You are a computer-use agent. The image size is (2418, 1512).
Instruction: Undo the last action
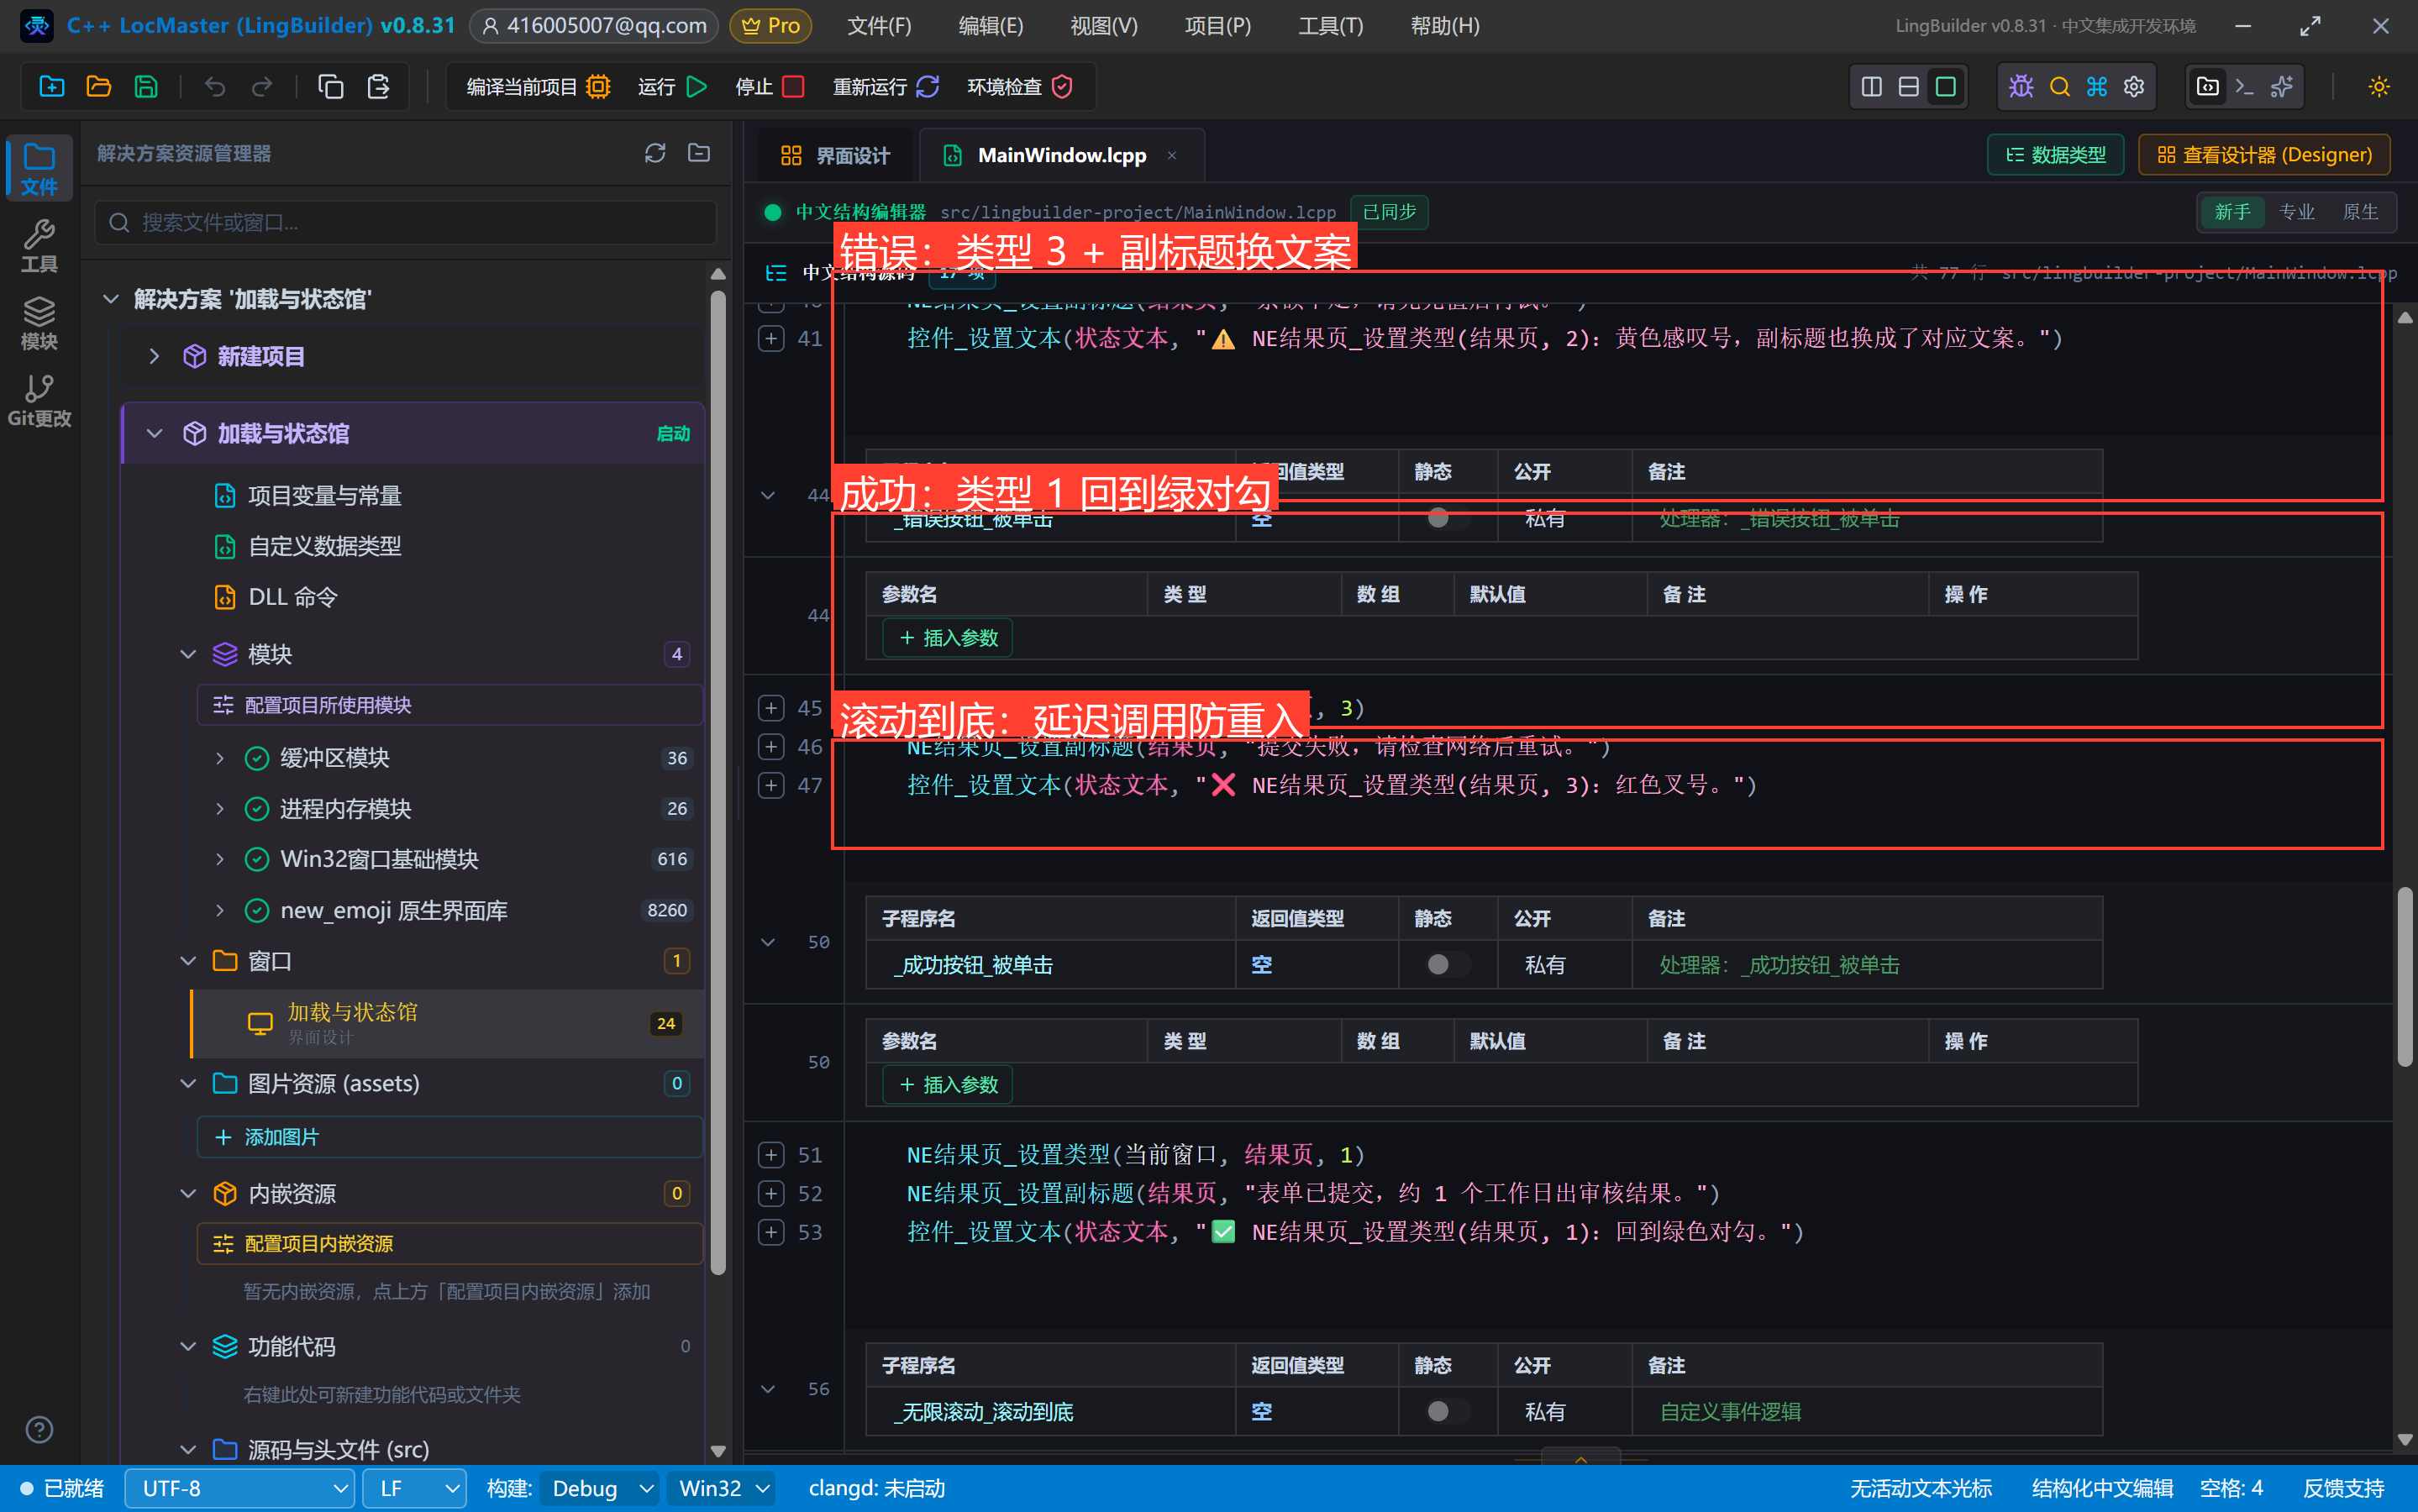[215, 87]
